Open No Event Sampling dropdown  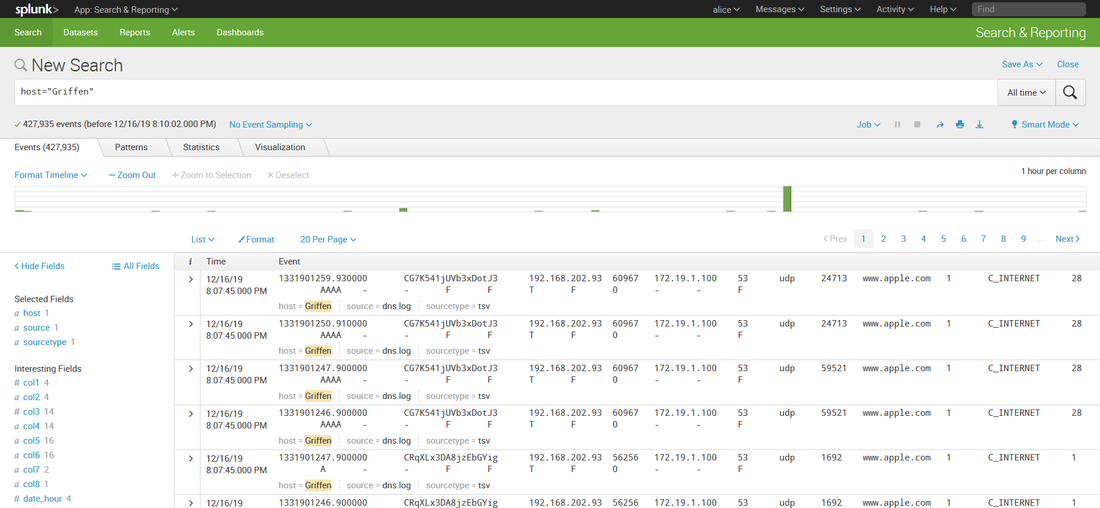(x=270, y=124)
